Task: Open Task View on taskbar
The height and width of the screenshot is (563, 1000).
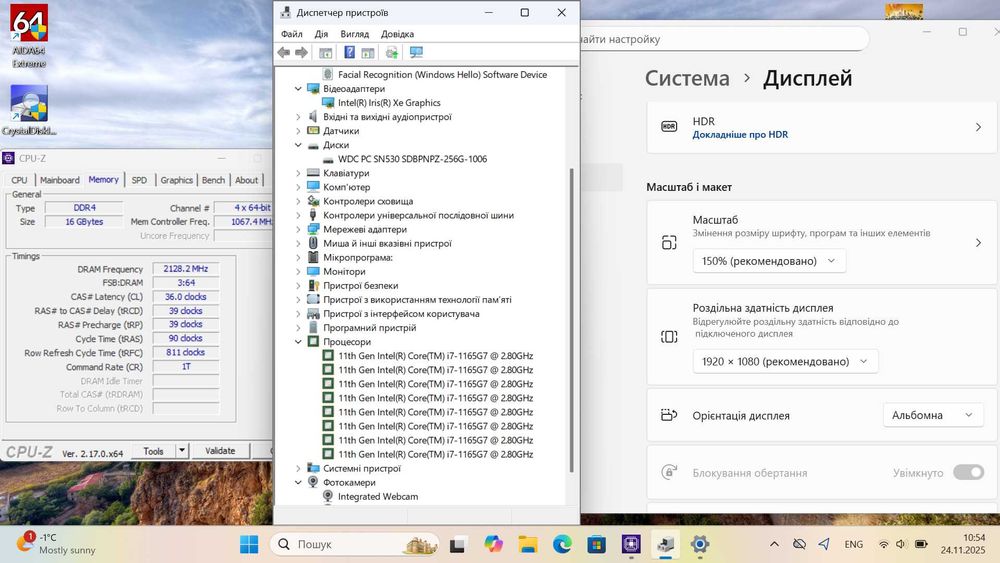Action: [457, 545]
